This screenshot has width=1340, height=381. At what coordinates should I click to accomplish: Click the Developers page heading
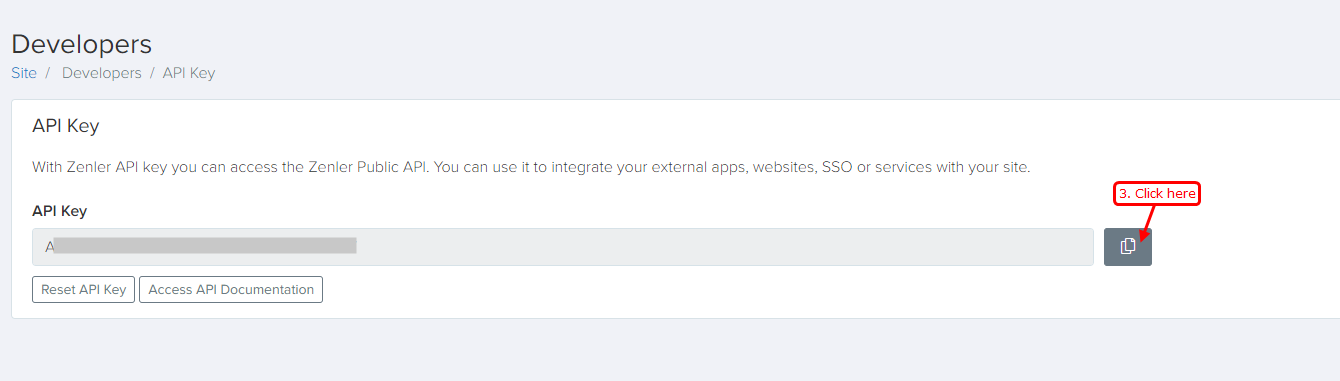click(81, 44)
